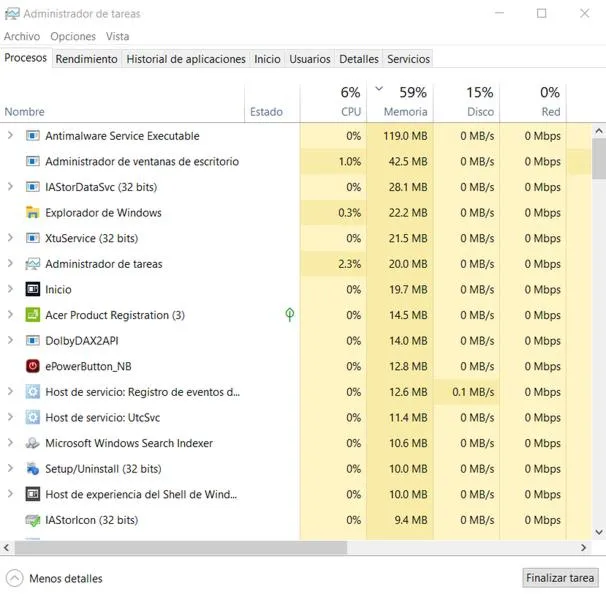Sort processes by CPU column

(333, 103)
